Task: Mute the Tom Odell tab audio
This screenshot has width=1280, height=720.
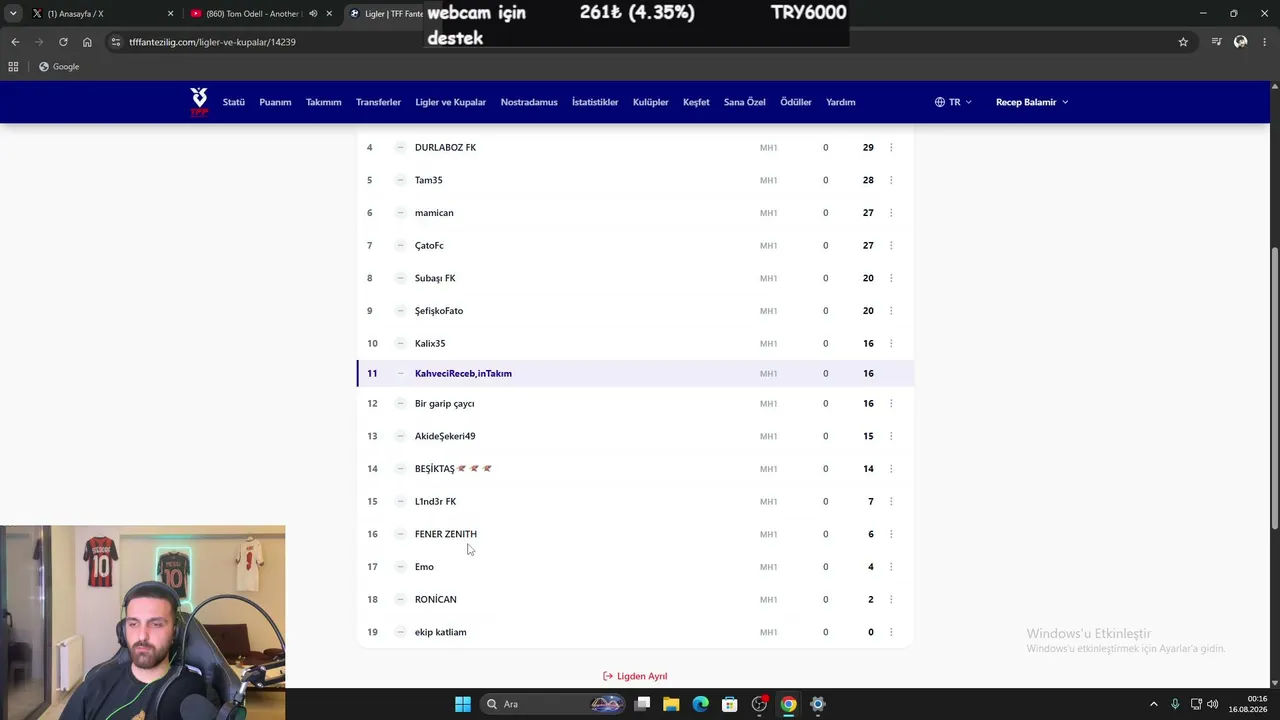Action: pyautogui.click(x=313, y=14)
